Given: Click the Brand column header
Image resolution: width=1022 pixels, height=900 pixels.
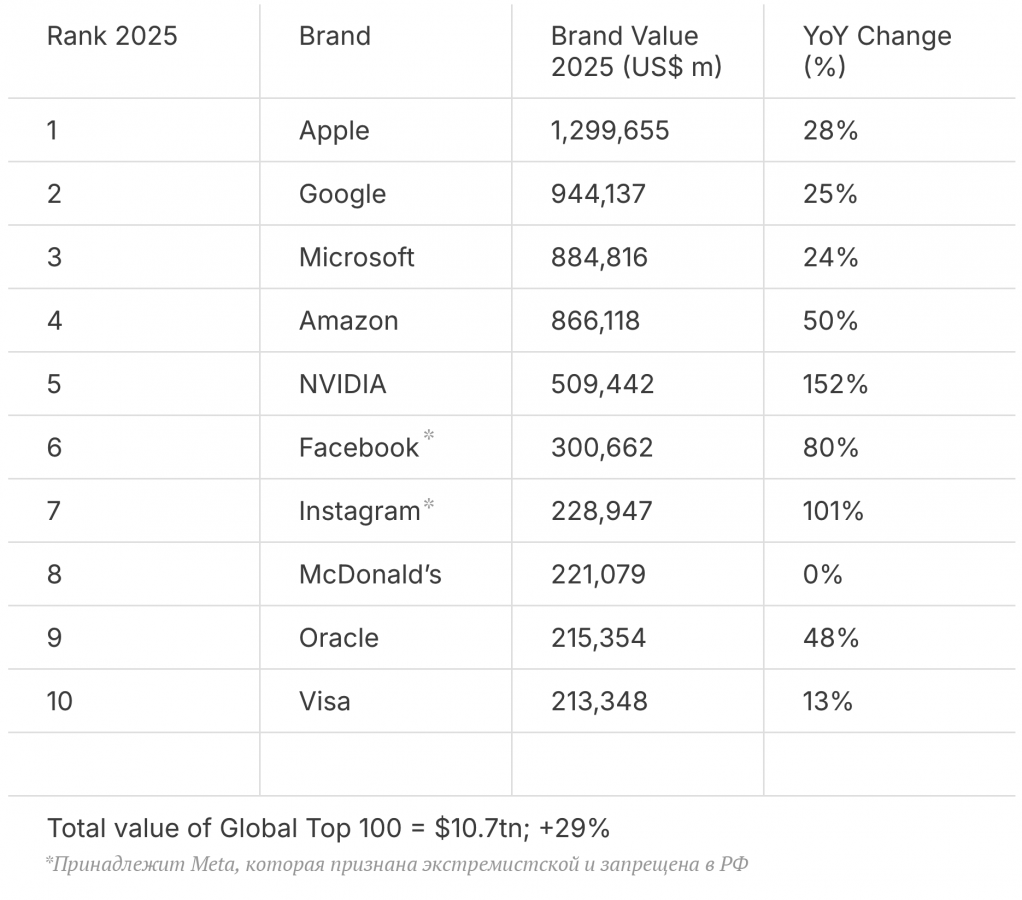Looking at the screenshot, I should pos(335,37).
